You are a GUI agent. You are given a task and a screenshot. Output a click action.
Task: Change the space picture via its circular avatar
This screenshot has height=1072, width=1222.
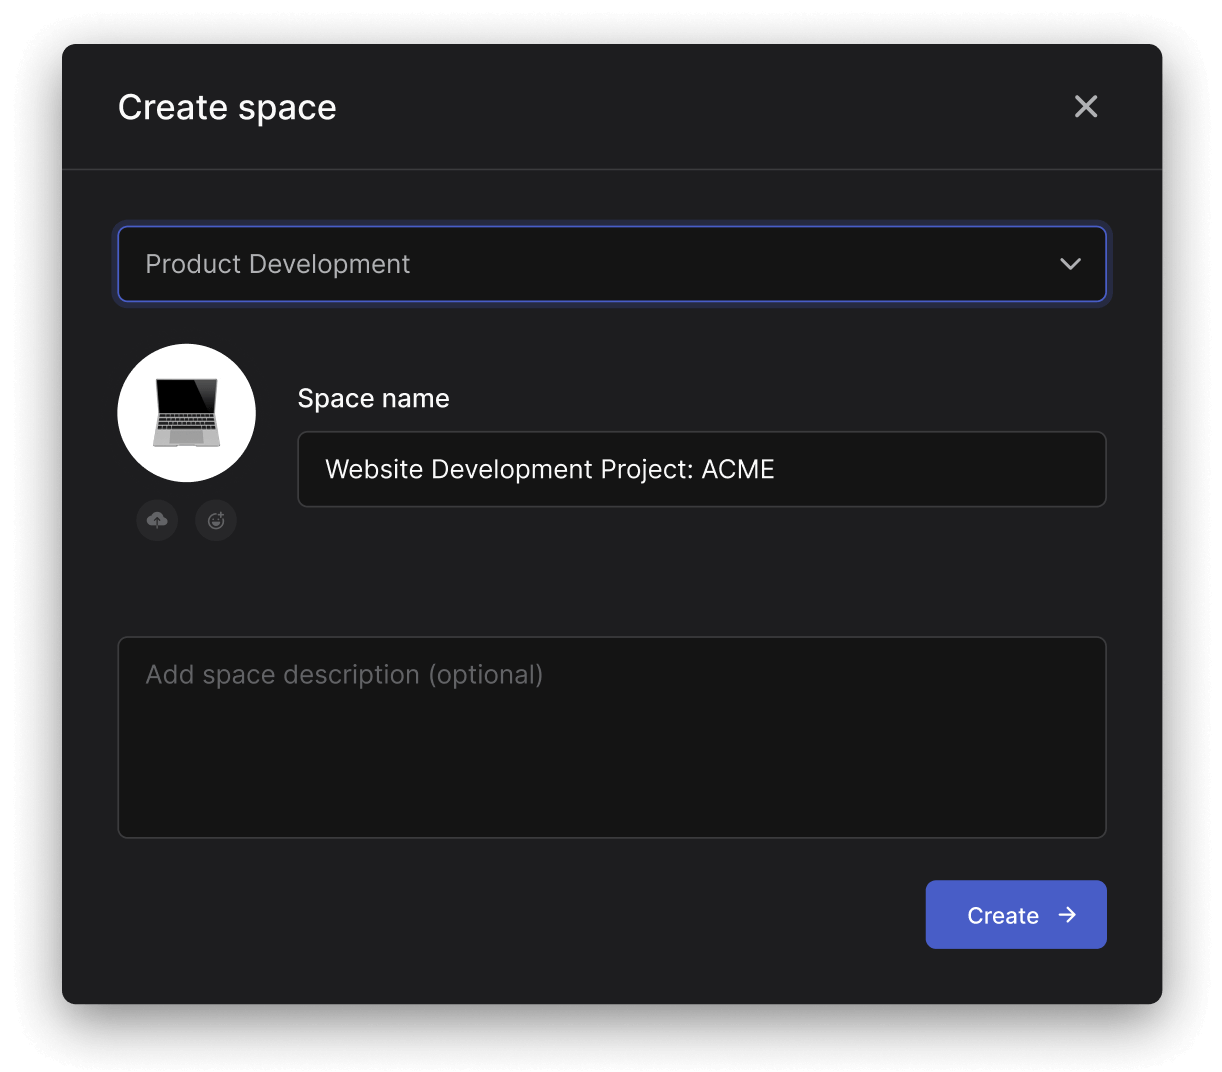187,413
